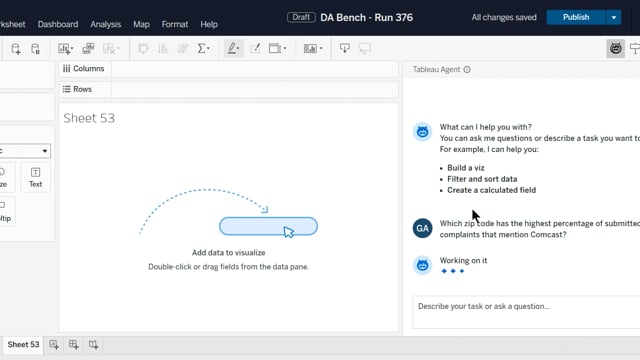Screen dimensions: 640x360
Task: Click the Publish button
Action: pos(576,18)
